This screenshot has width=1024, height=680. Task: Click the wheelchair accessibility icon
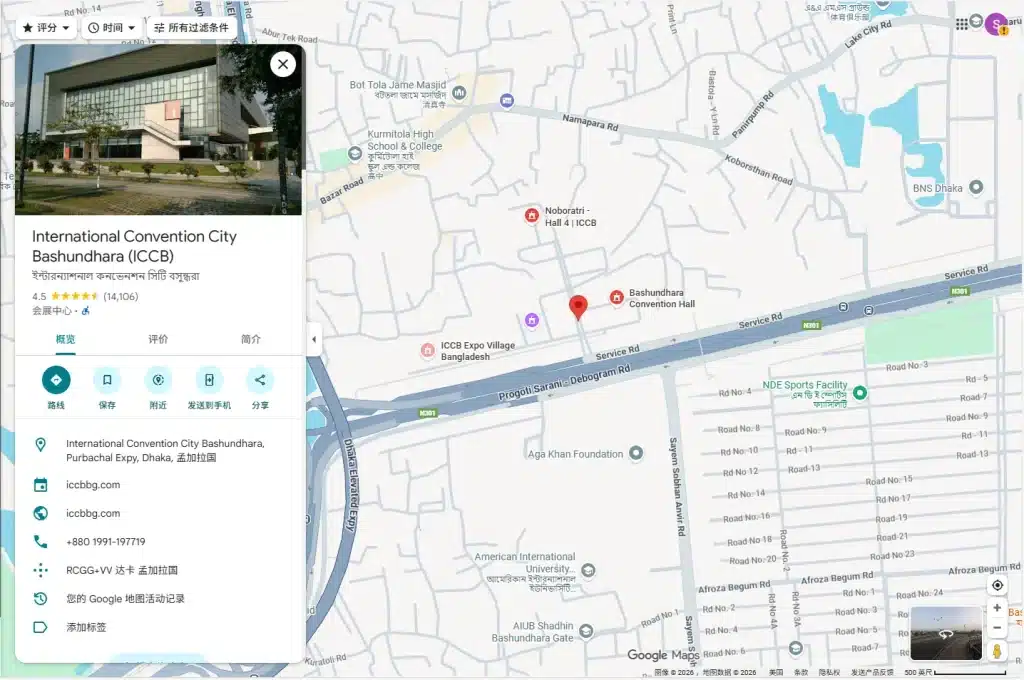pyautogui.click(x=86, y=311)
